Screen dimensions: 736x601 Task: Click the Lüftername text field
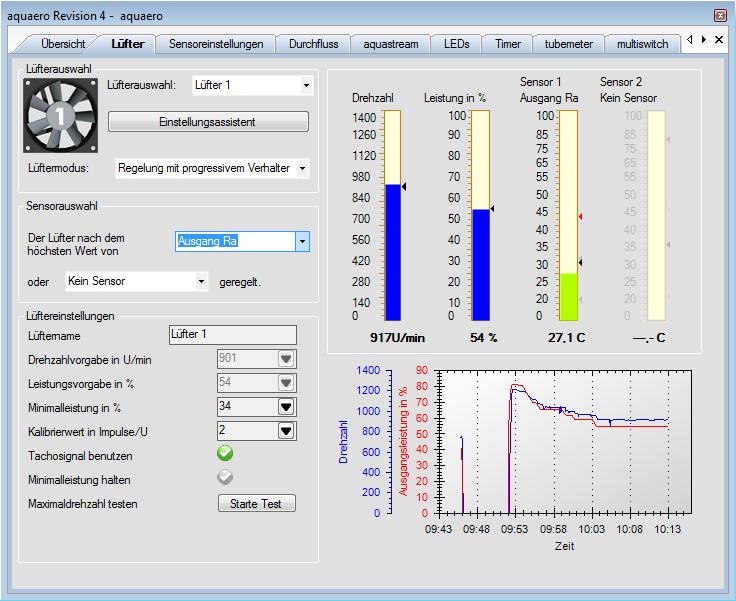pos(232,334)
